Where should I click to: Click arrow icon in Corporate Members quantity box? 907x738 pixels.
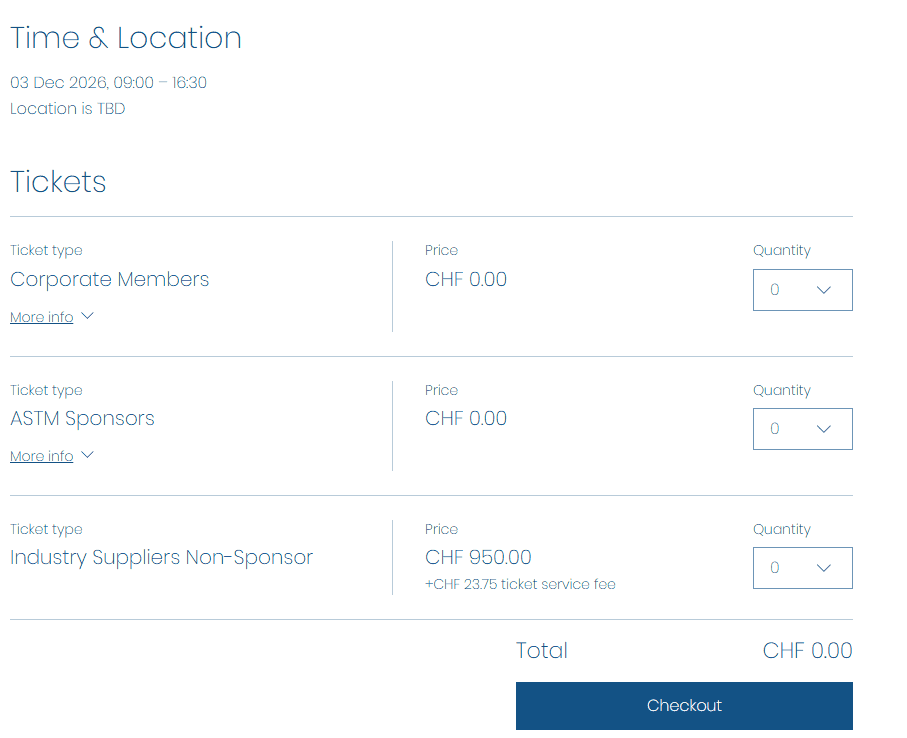coord(824,290)
